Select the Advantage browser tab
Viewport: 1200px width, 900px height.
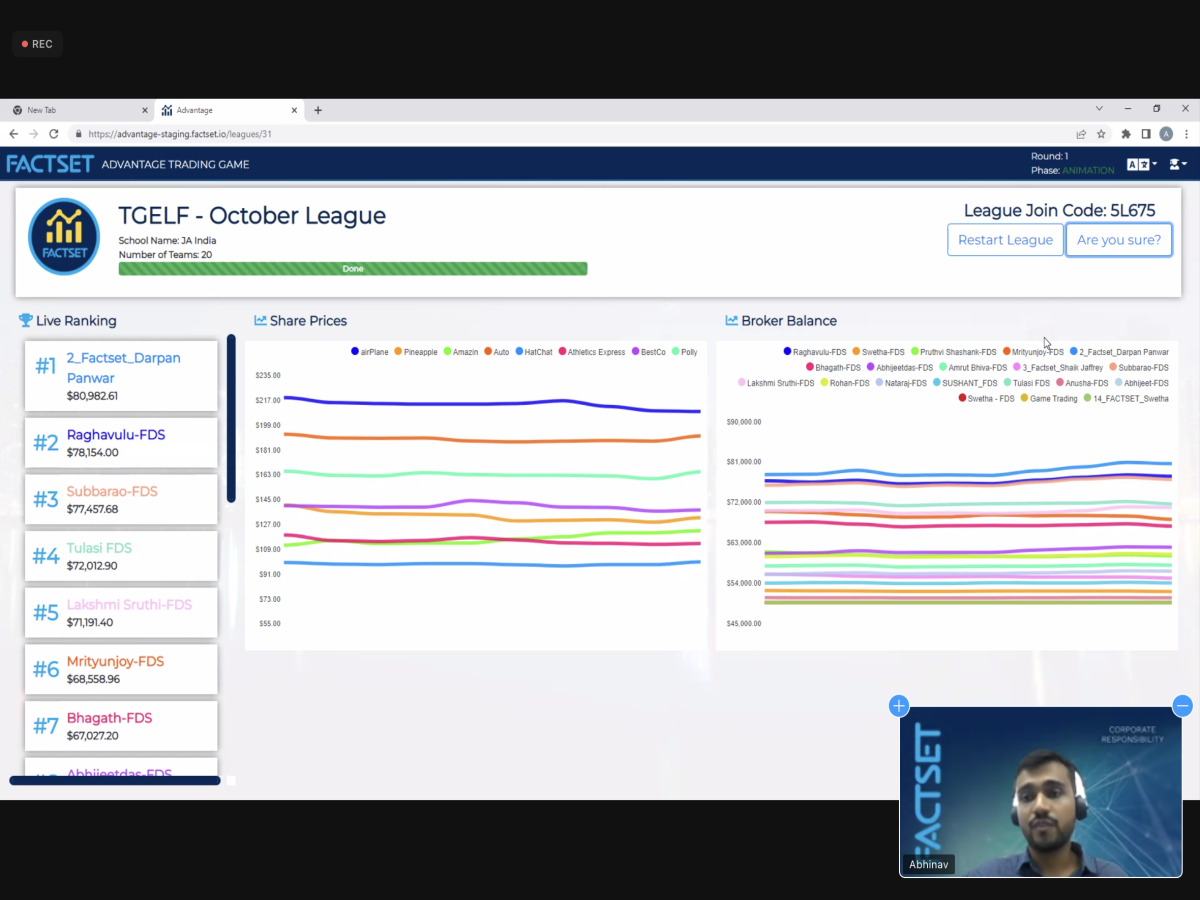[x=230, y=110]
